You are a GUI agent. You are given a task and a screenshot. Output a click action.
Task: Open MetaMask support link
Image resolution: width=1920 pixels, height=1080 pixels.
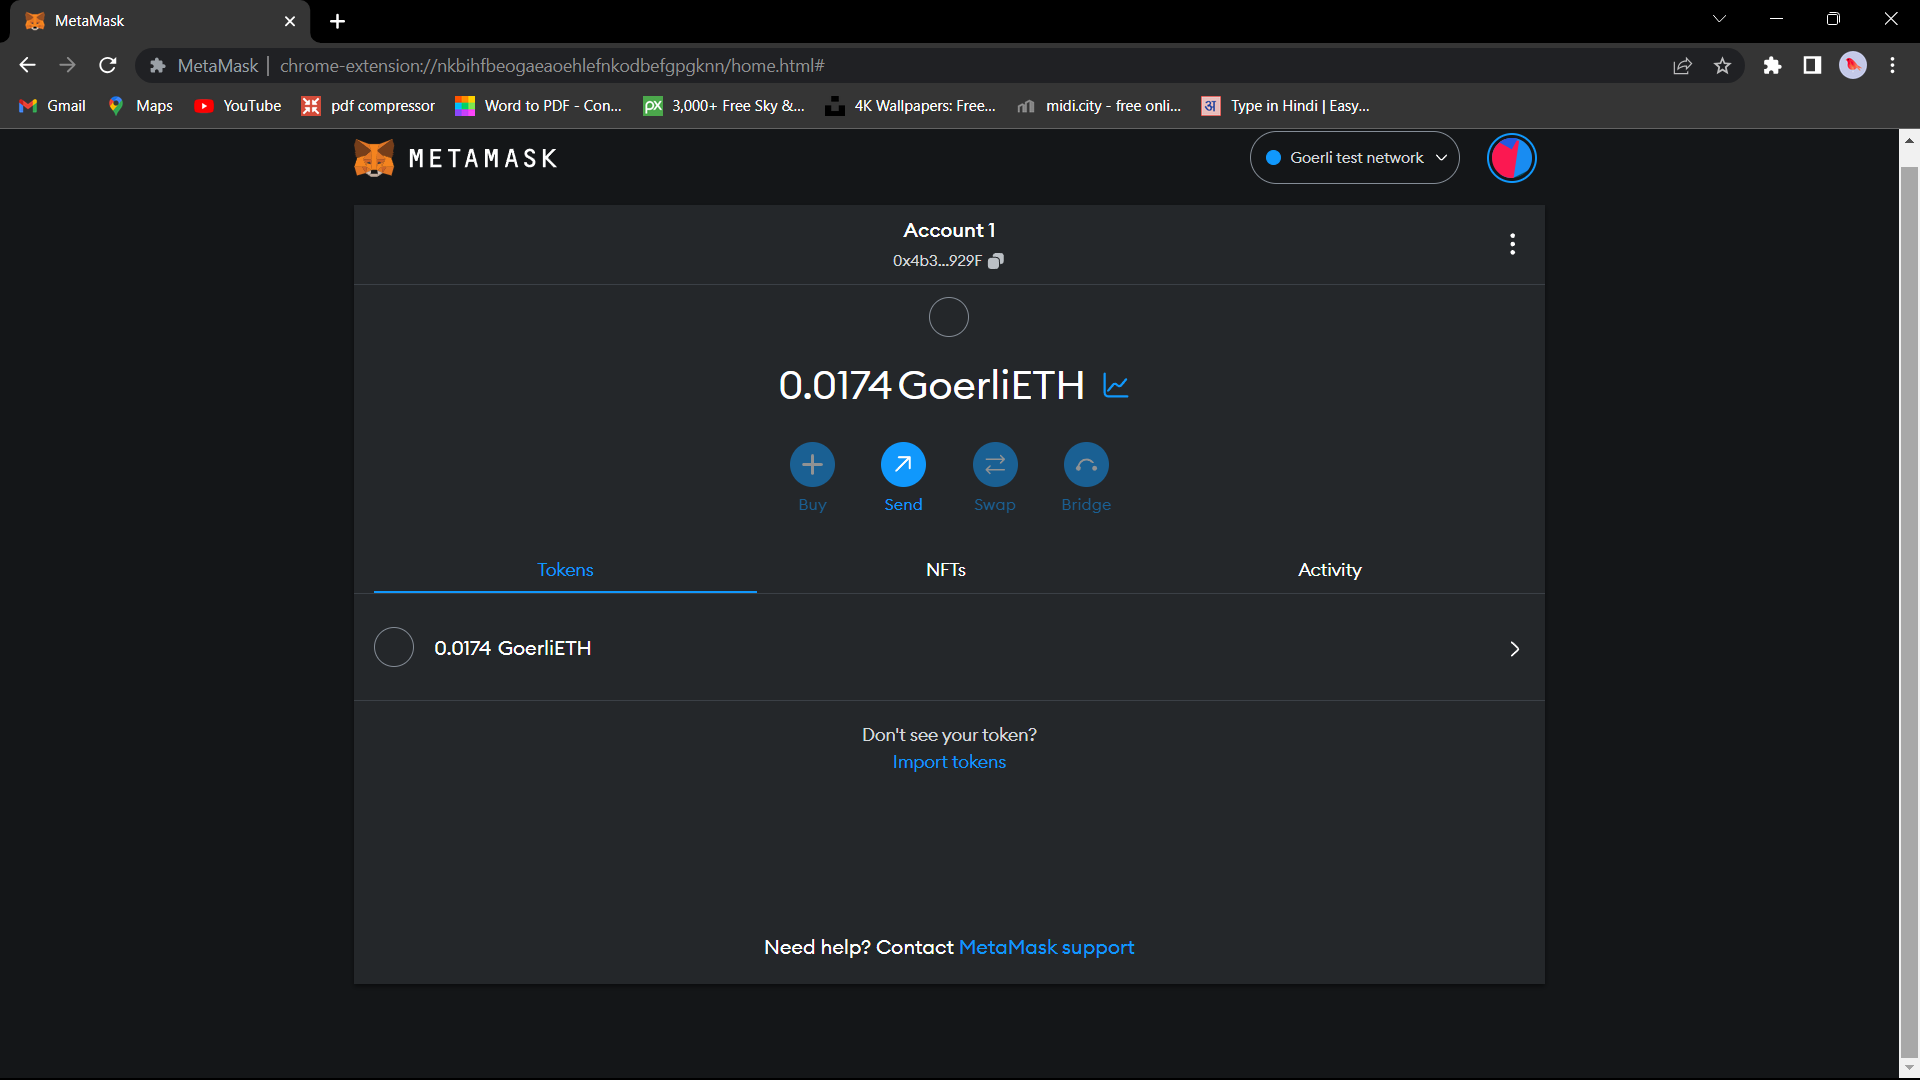coord(1046,946)
